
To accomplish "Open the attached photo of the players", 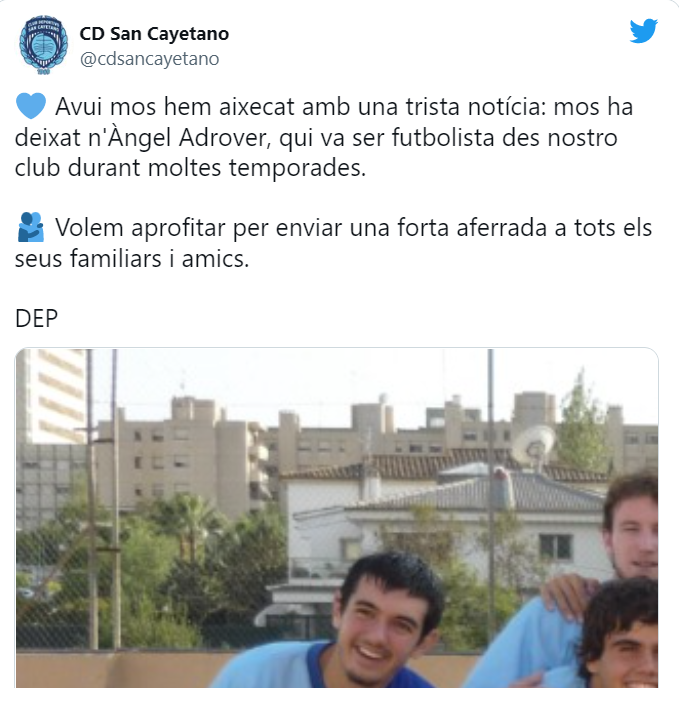I will (337, 517).
